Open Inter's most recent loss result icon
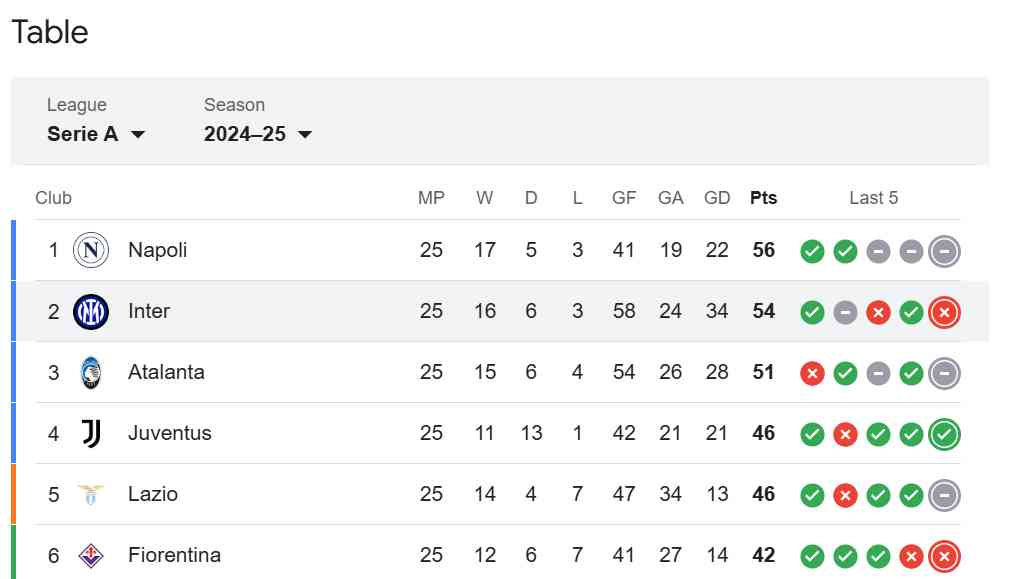The image size is (1010, 579). pos(944,312)
